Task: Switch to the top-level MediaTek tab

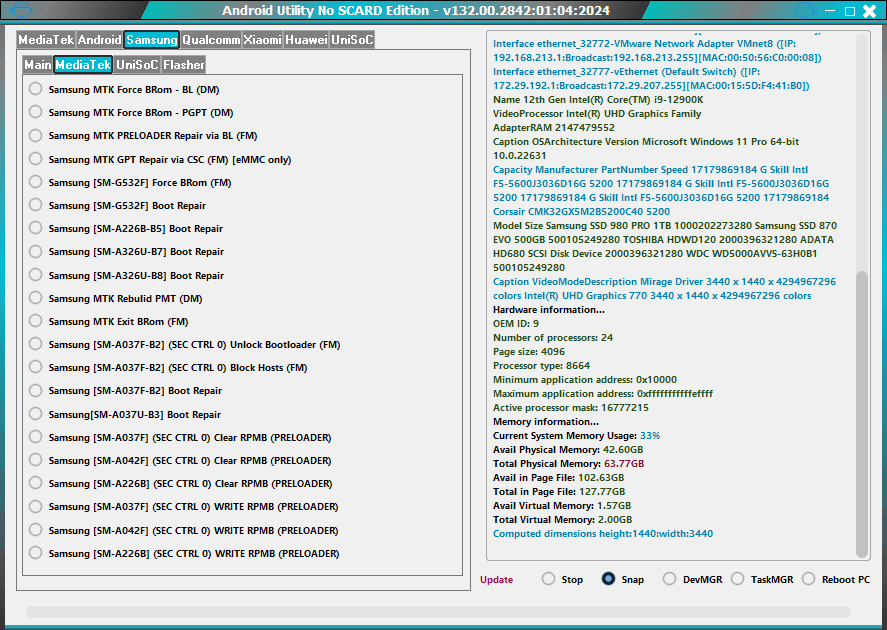Action: [46, 40]
